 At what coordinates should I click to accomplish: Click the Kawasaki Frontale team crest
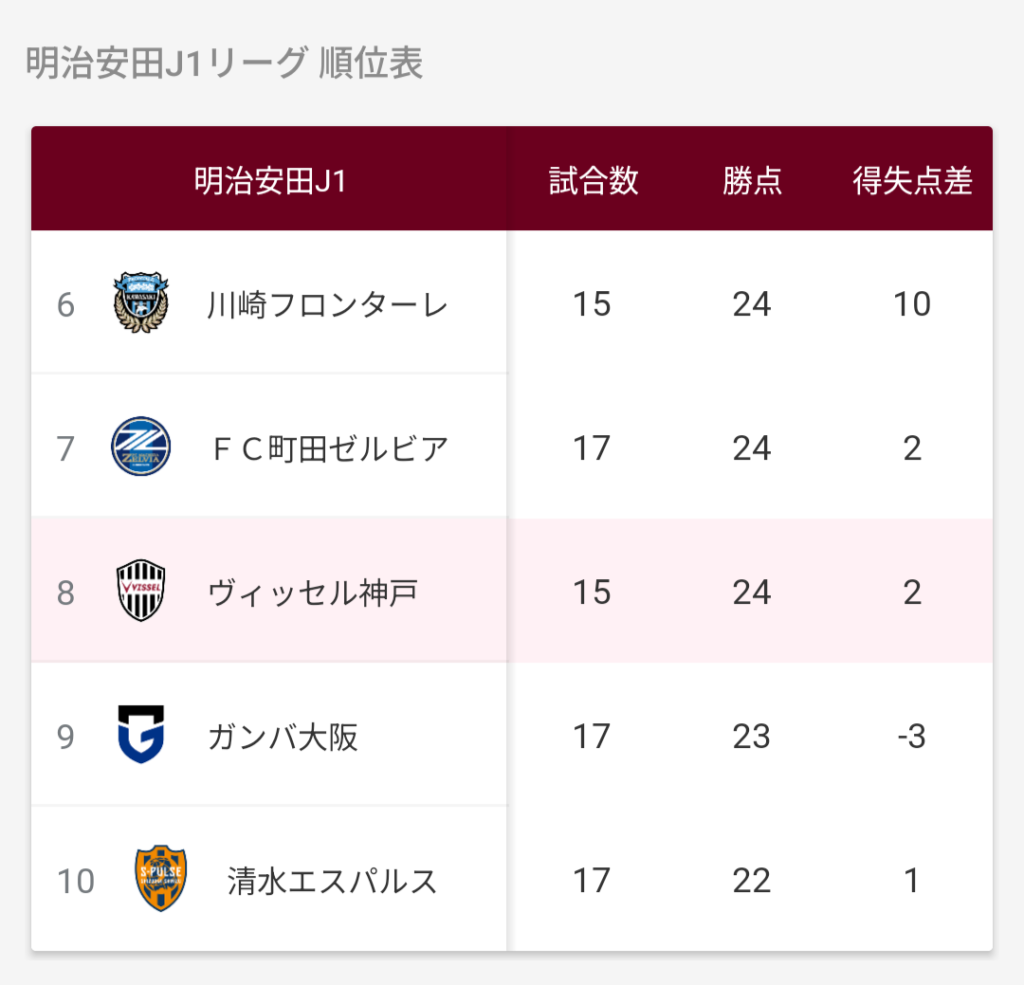[x=140, y=302]
